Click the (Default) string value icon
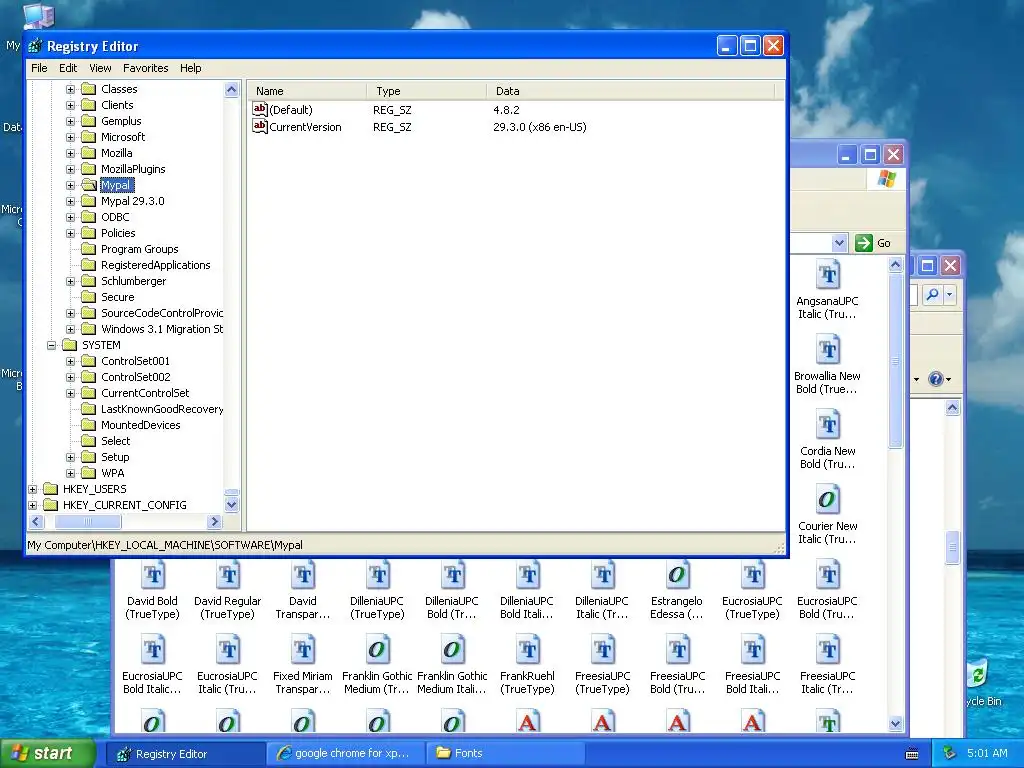 click(x=260, y=109)
